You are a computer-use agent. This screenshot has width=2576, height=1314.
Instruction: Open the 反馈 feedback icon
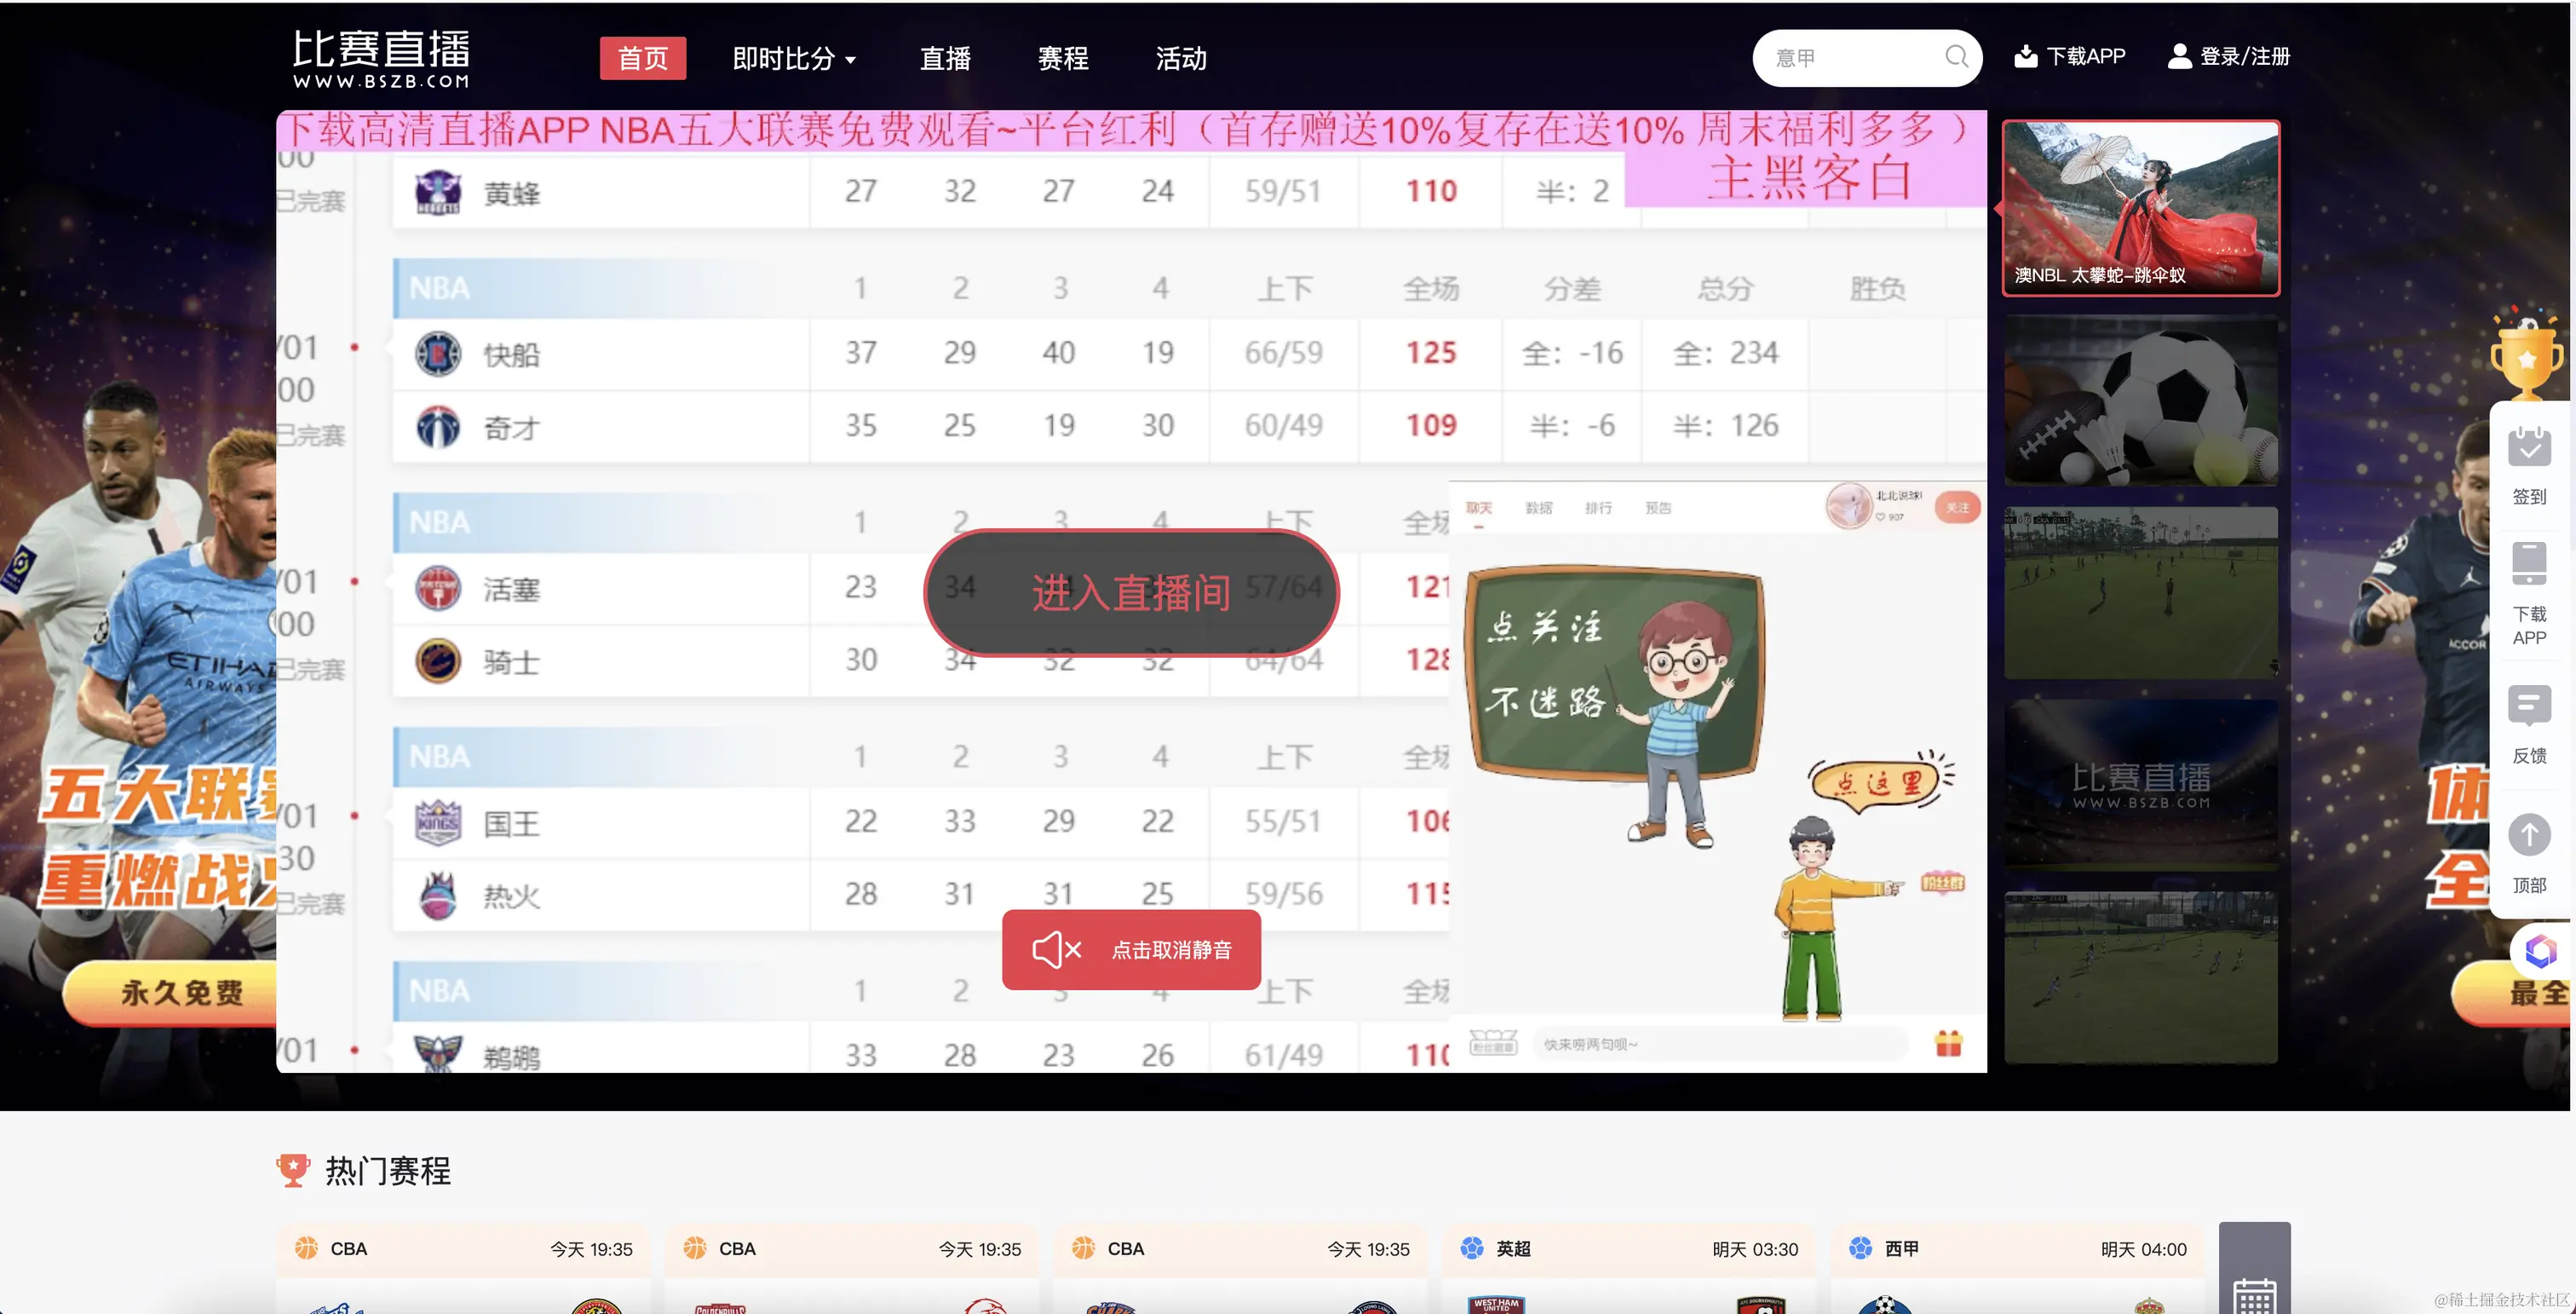[2529, 706]
